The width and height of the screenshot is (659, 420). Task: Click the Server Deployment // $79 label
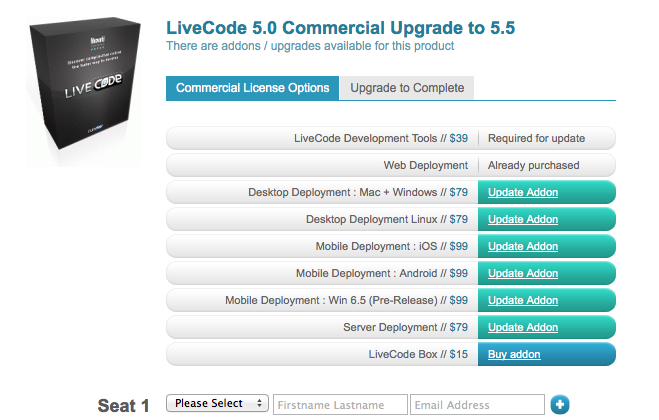coord(405,327)
